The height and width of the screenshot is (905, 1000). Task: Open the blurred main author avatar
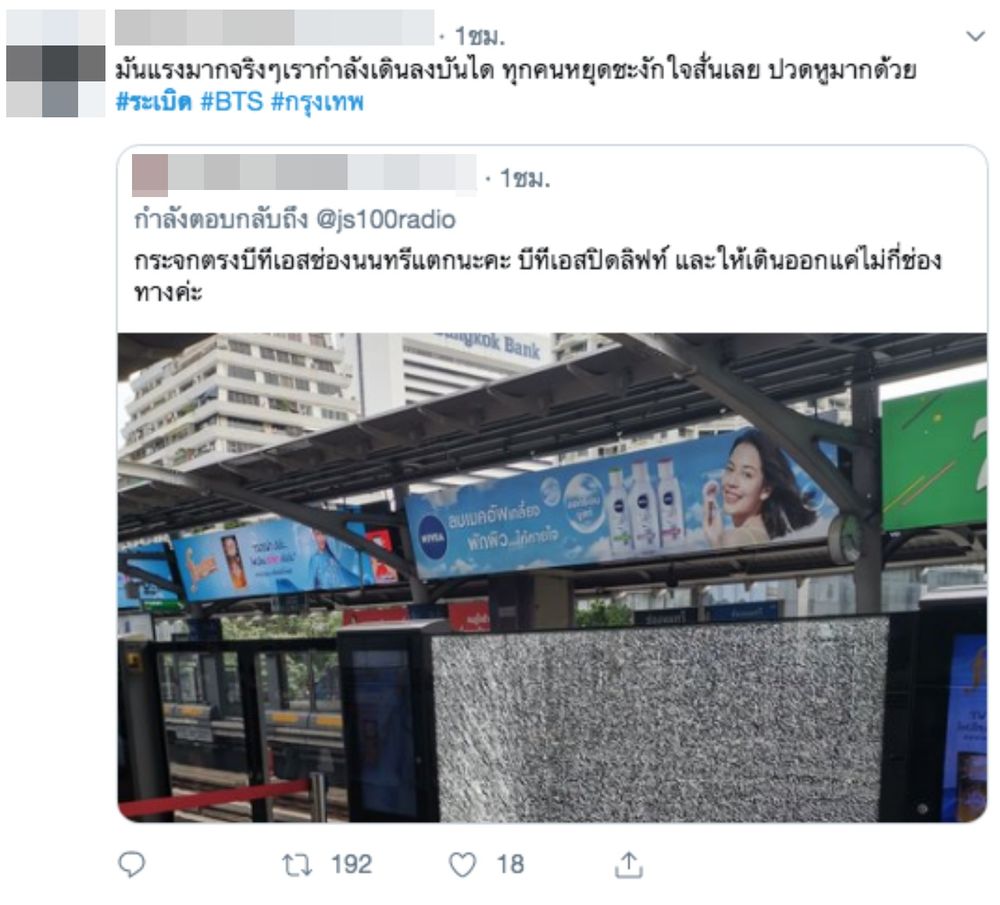pyautogui.click(x=55, y=63)
